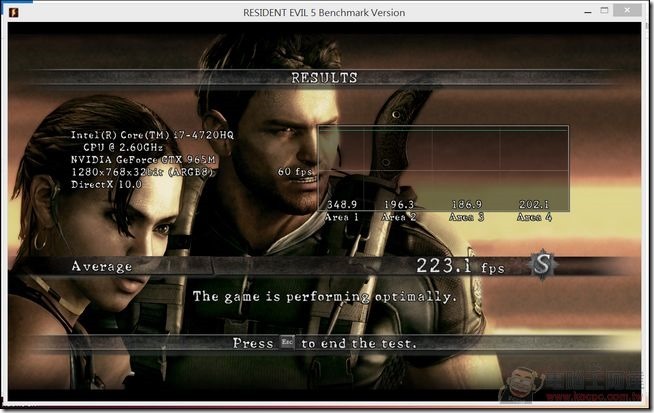Screen dimensions: 654x413
Task: Click the Area 2 label
Action: click(399, 217)
